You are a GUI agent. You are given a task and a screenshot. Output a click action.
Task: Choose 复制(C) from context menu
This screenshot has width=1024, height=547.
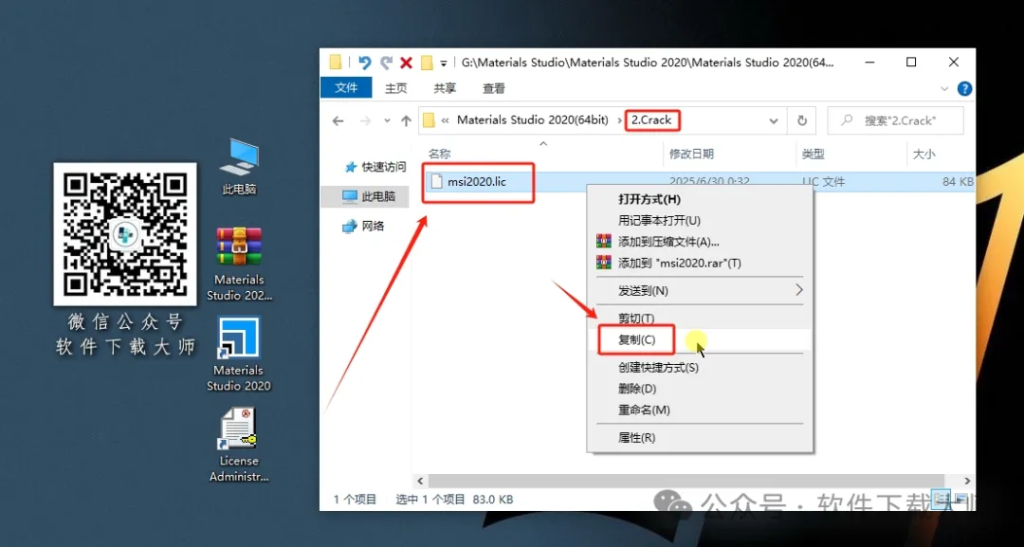tap(699, 339)
